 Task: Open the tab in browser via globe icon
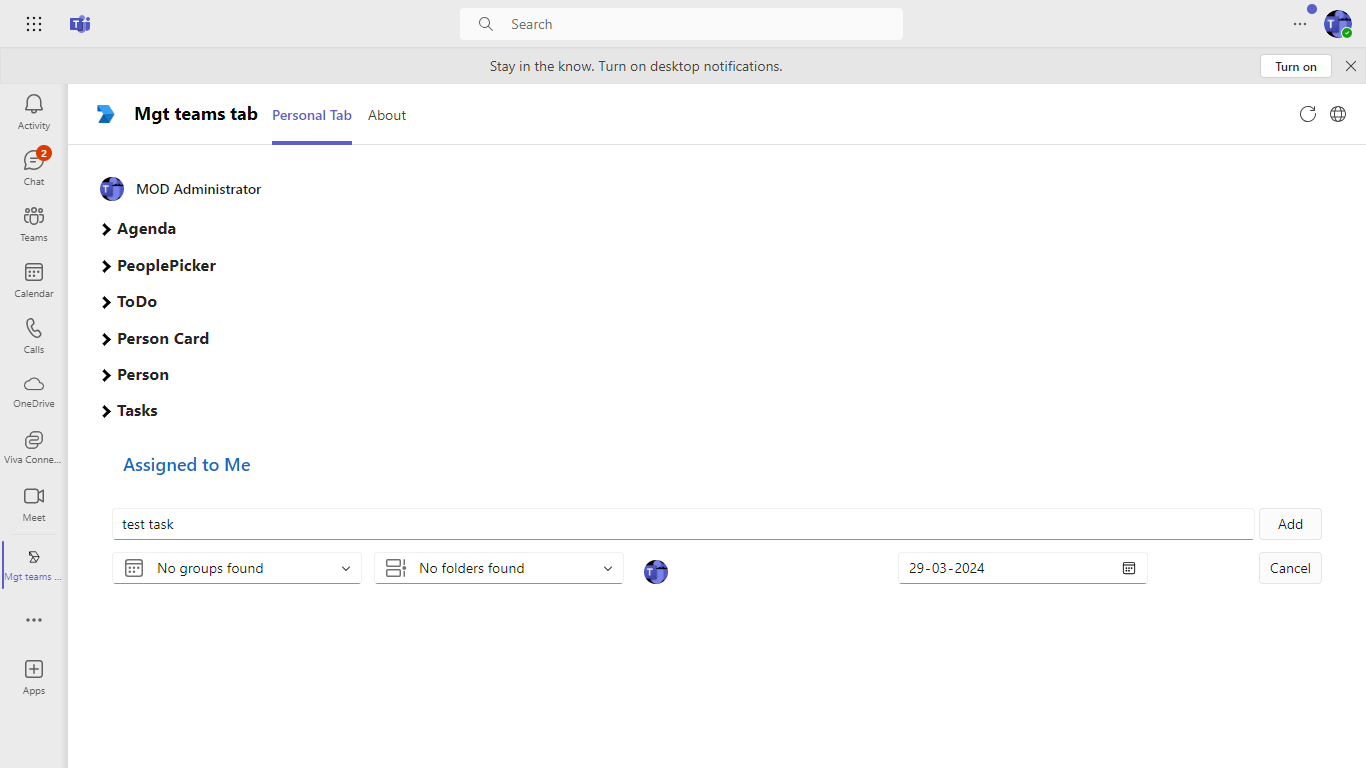[x=1338, y=114]
